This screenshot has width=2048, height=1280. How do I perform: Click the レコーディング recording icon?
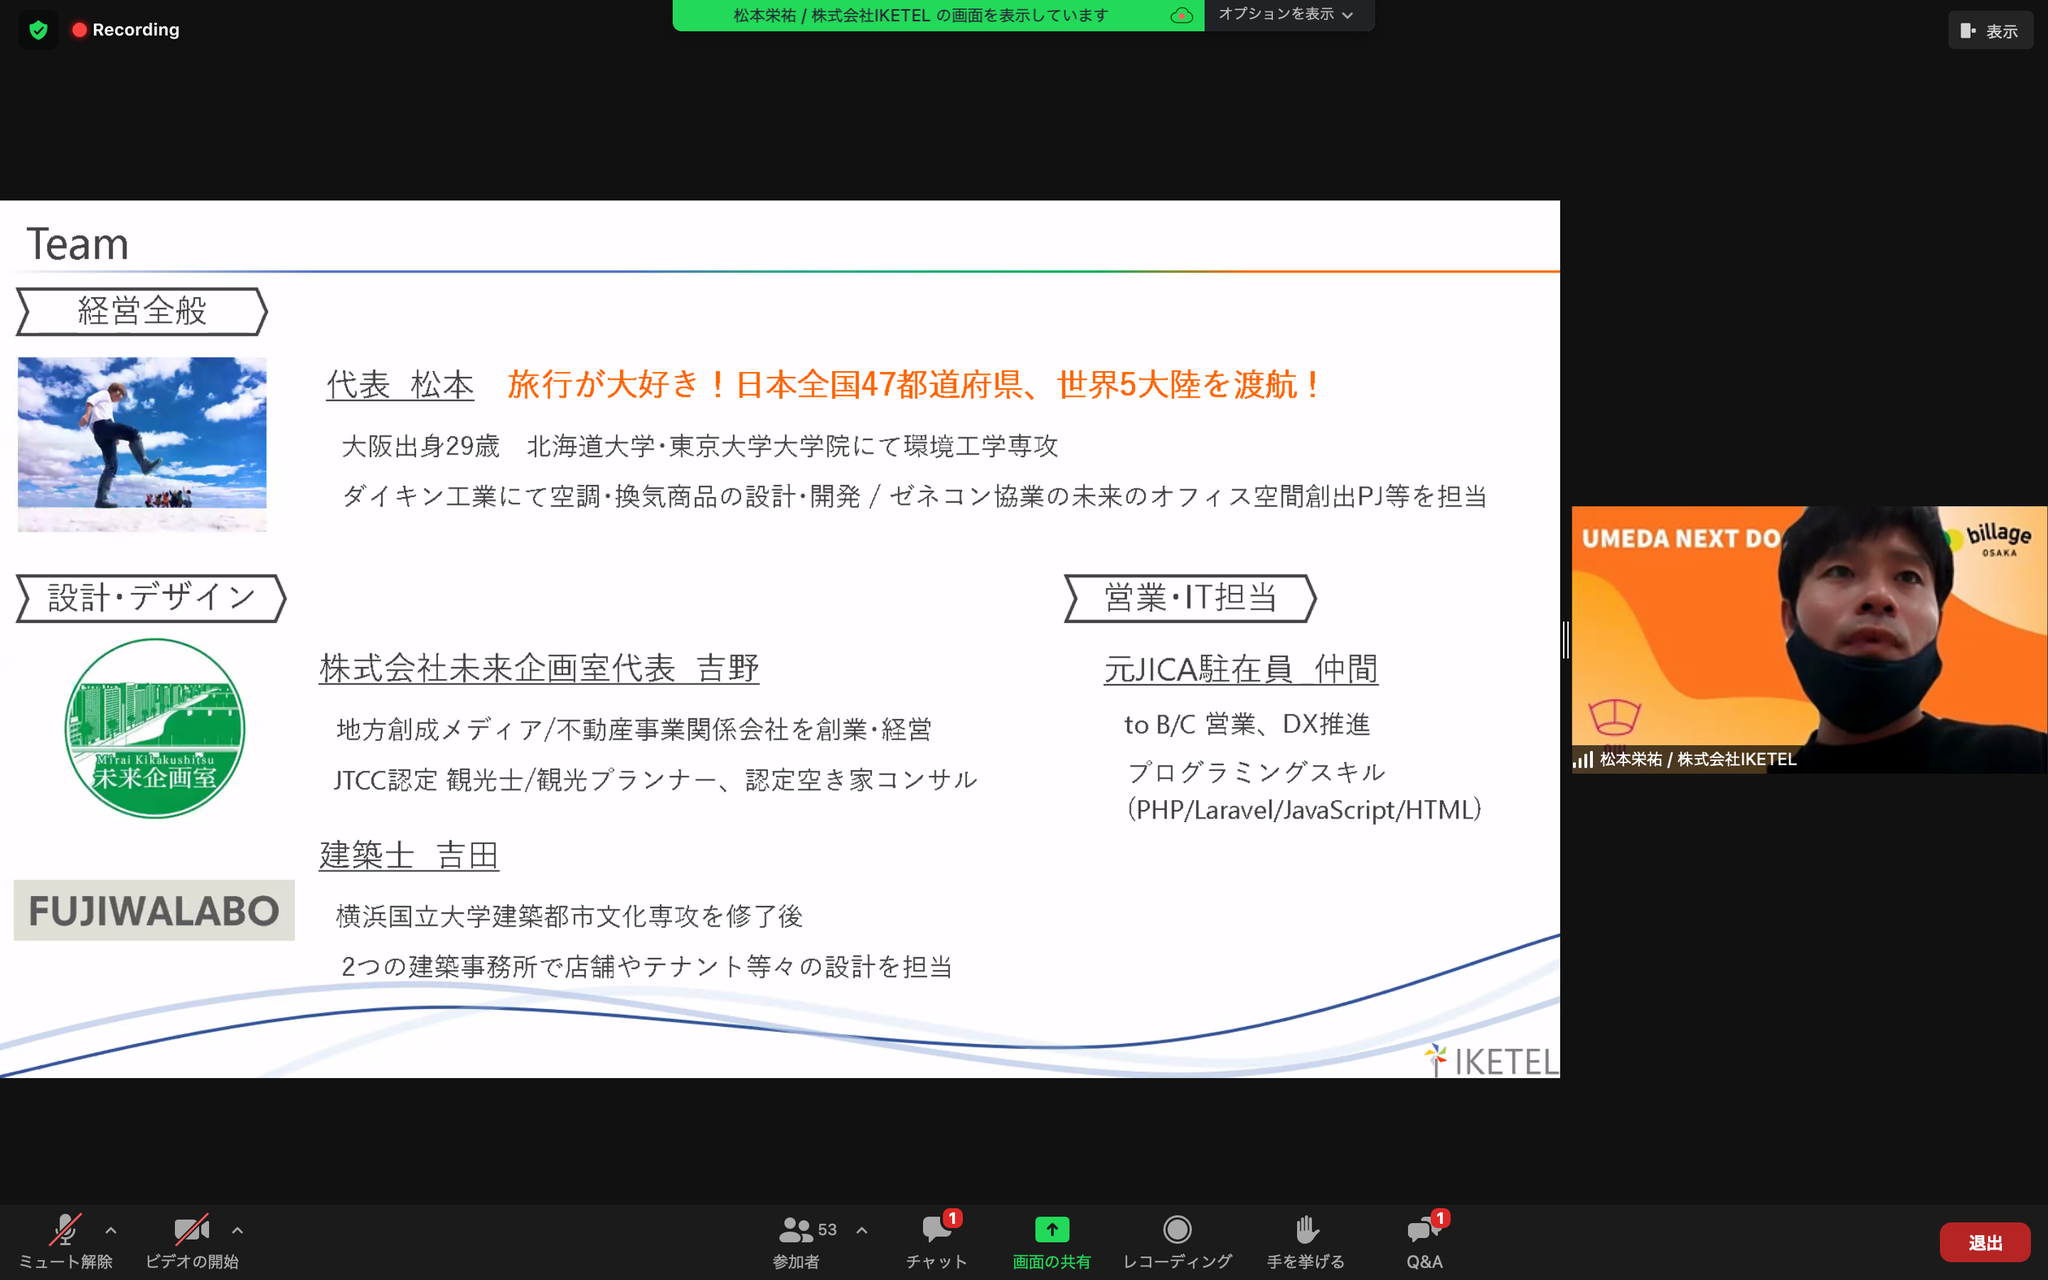(1177, 1230)
